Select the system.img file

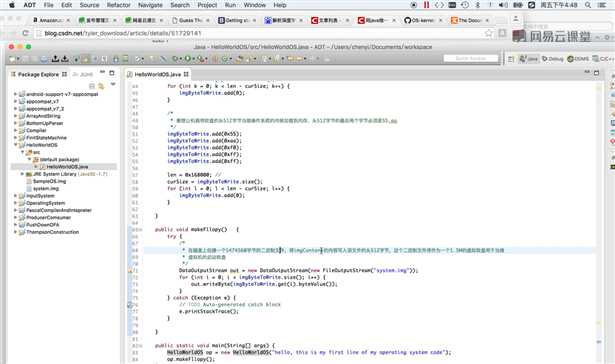[45, 189]
